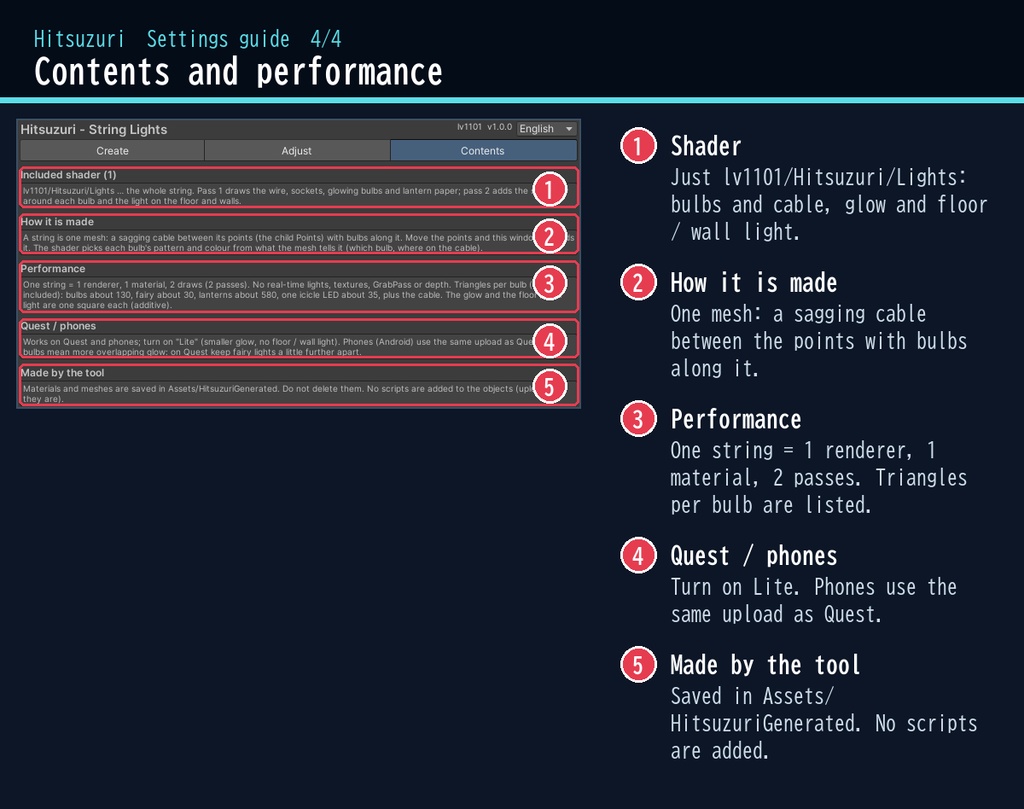The height and width of the screenshot is (809, 1024).
Task: Switch to the Create tab
Action: tap(112, 151)
